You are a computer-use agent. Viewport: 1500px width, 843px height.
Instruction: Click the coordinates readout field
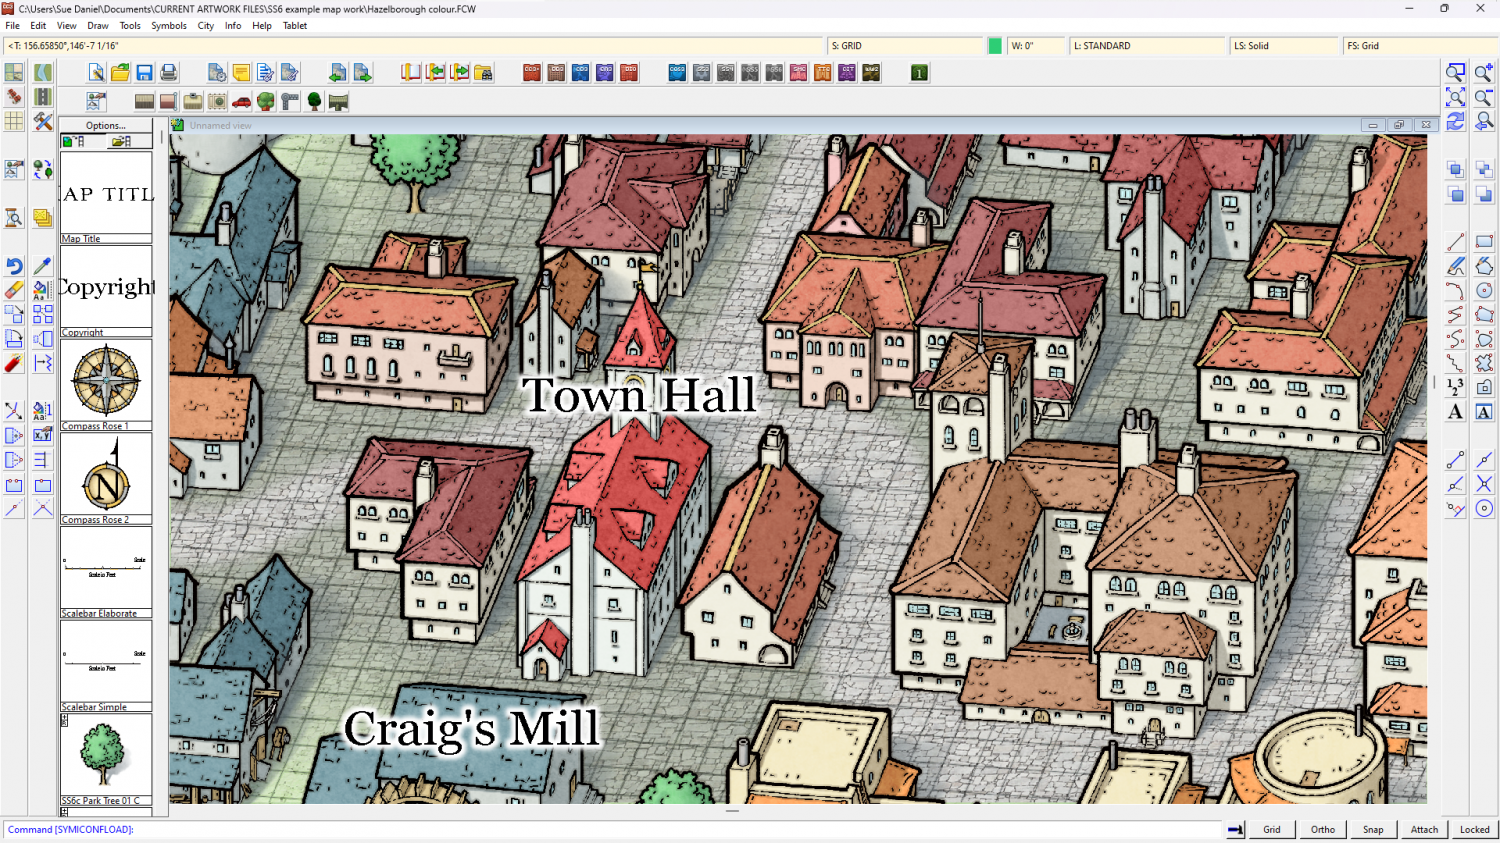[x=413, y=46]
